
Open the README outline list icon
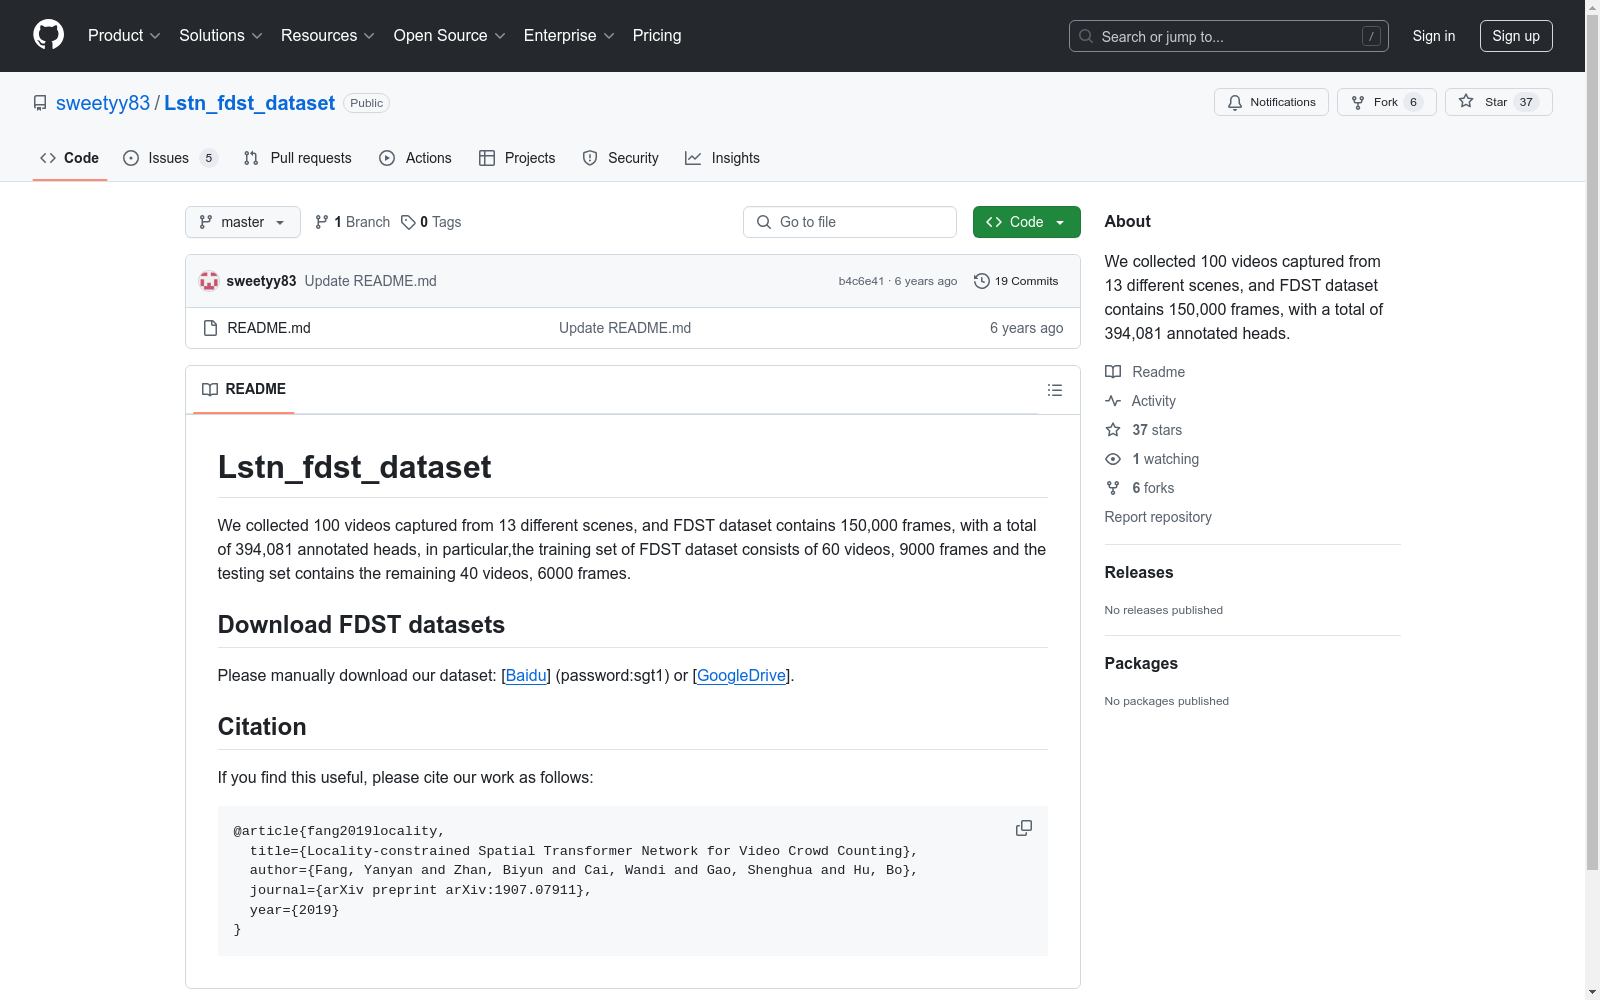1055,390
